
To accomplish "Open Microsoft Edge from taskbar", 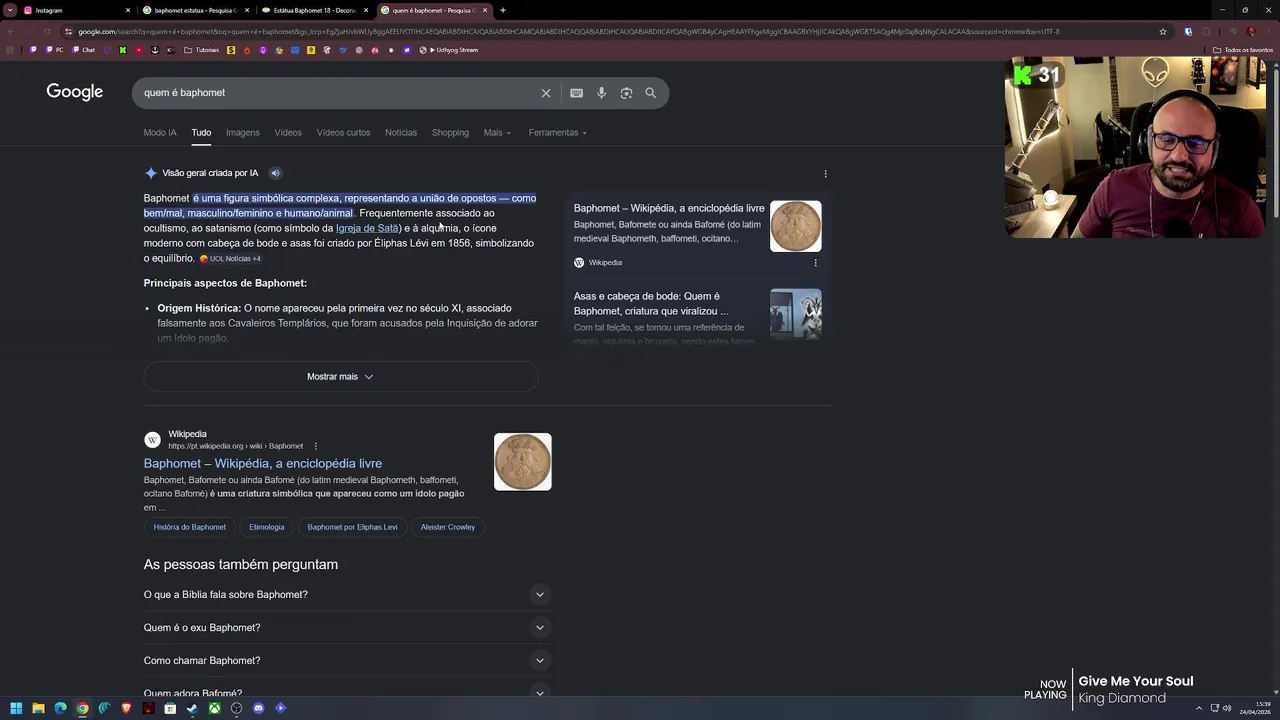I will coord(60,708).
